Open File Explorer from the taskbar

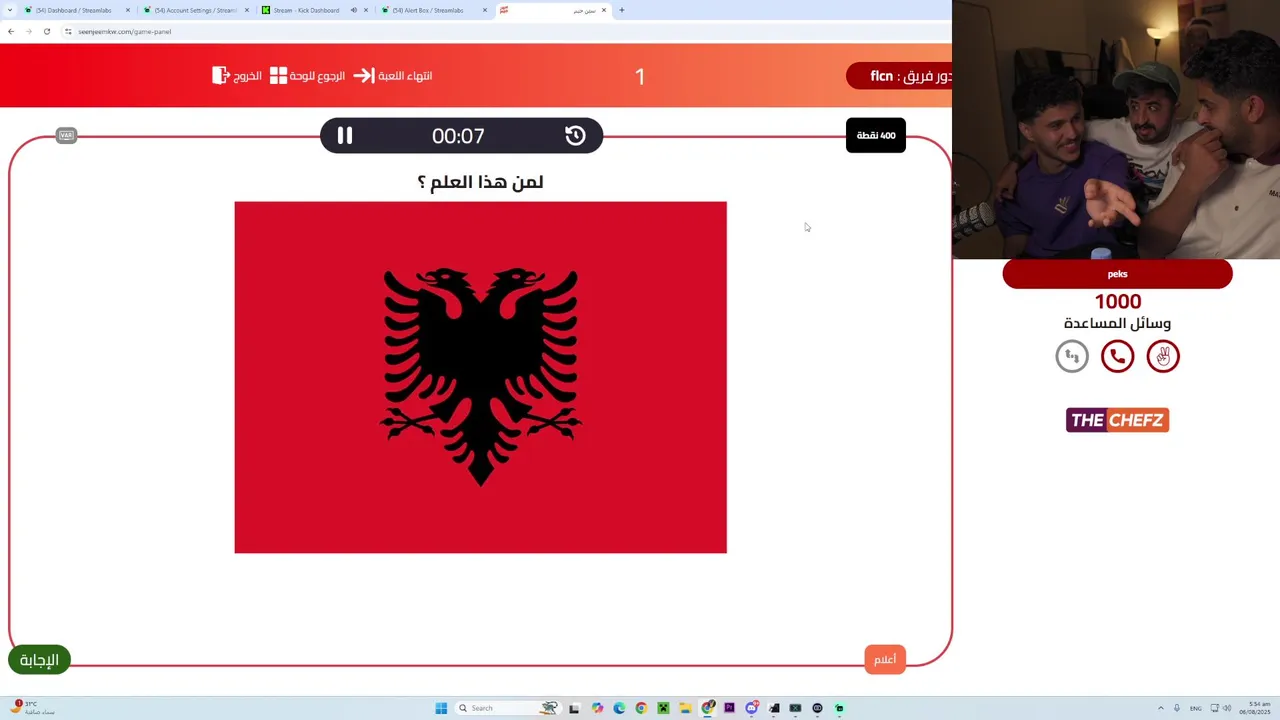click(685, 708)
